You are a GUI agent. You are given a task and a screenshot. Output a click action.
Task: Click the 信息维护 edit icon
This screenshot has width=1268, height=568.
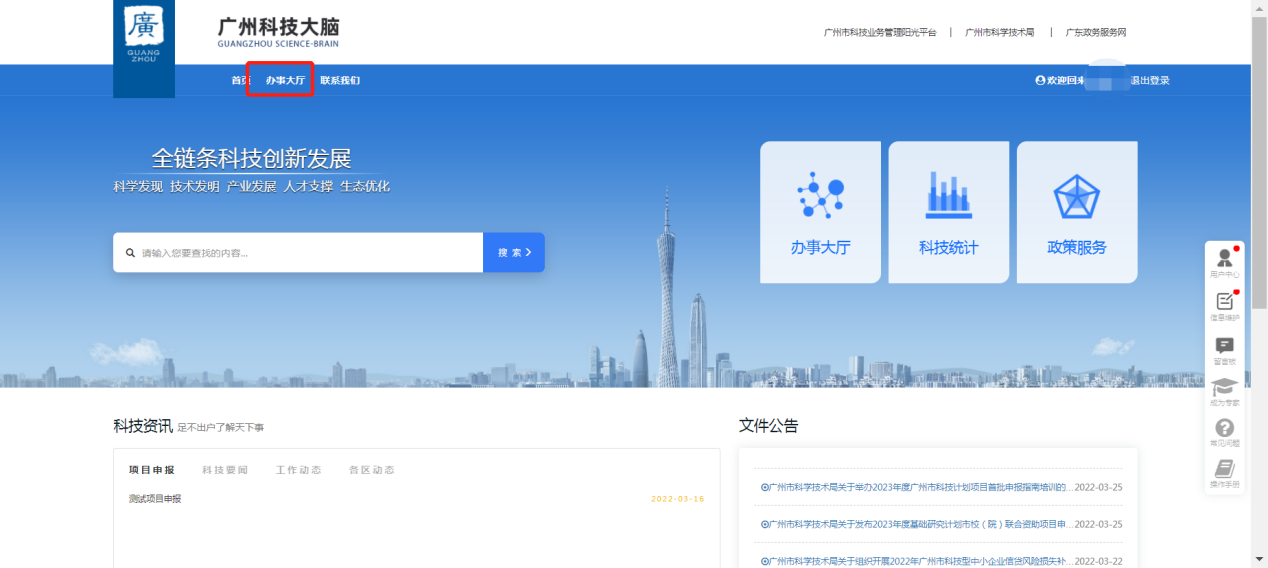pos(1224,305)
